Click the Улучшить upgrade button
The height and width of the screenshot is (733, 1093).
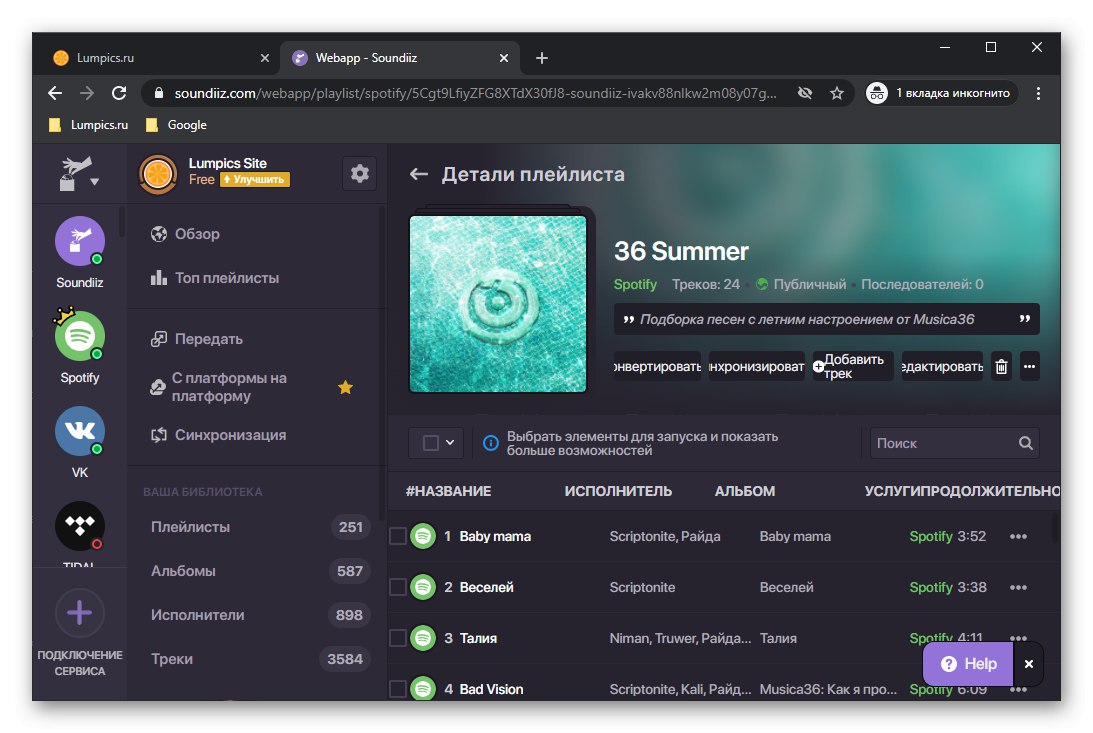tap(254, 180)
